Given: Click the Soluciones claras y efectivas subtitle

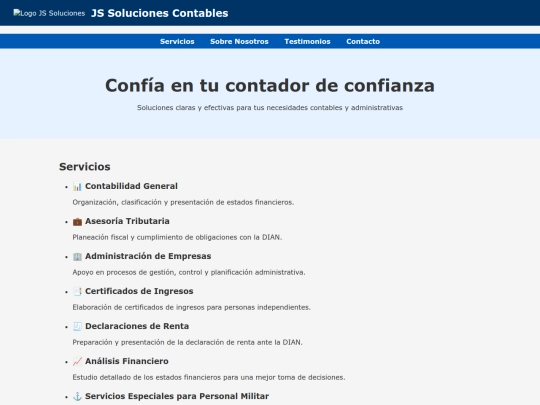Looking at the screenshot, I should coord(270,107).
